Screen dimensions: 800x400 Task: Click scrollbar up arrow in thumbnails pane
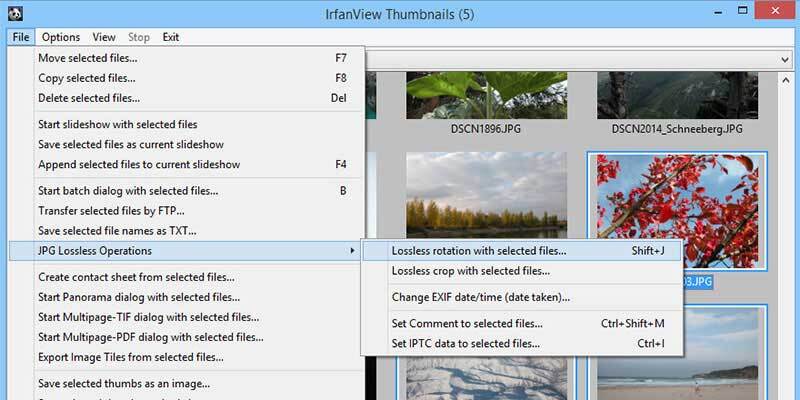tap(785, 79)
